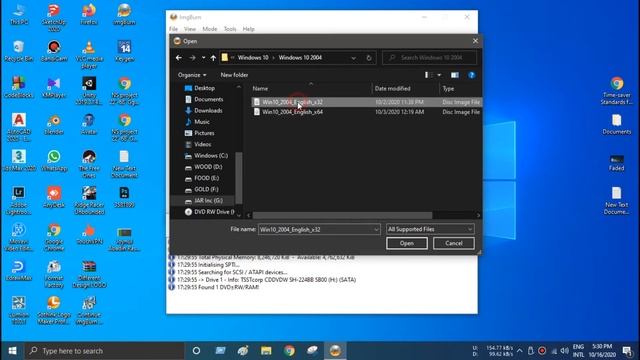Open the Cortana circle on taskbar
Screen dimensions: 640x360
click(196, 351)
